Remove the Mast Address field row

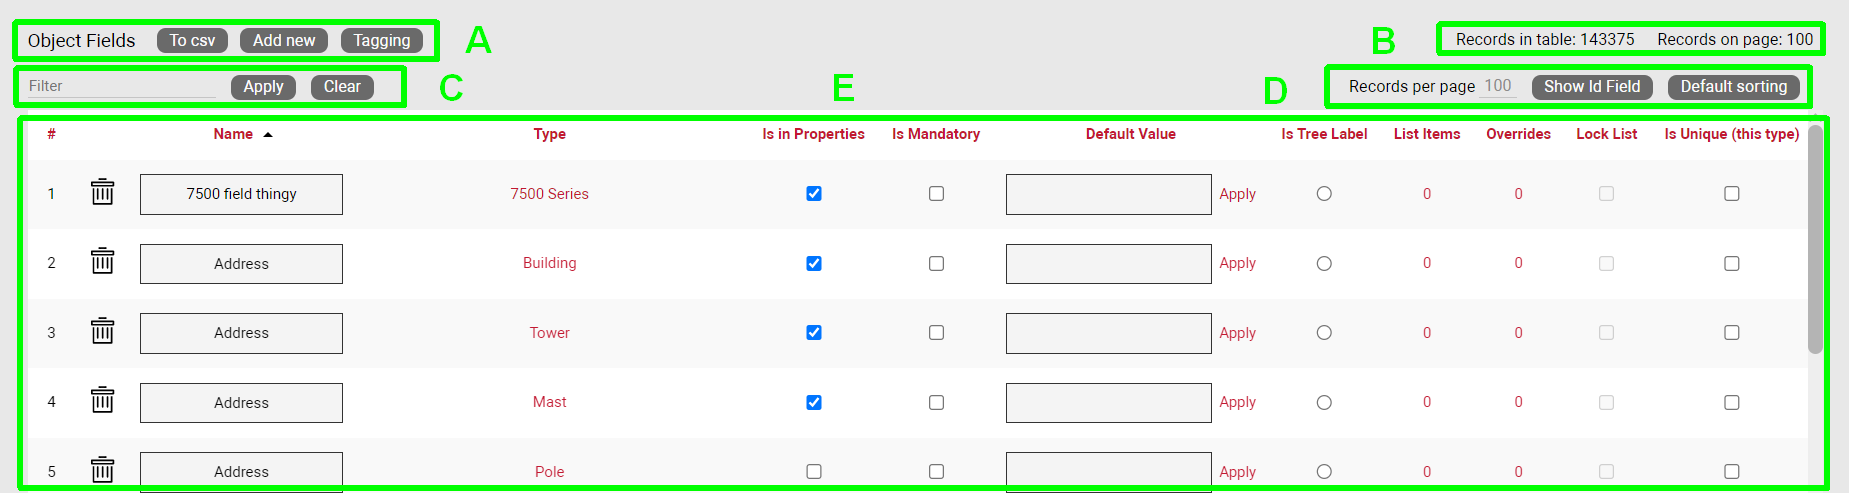(103, 401)
